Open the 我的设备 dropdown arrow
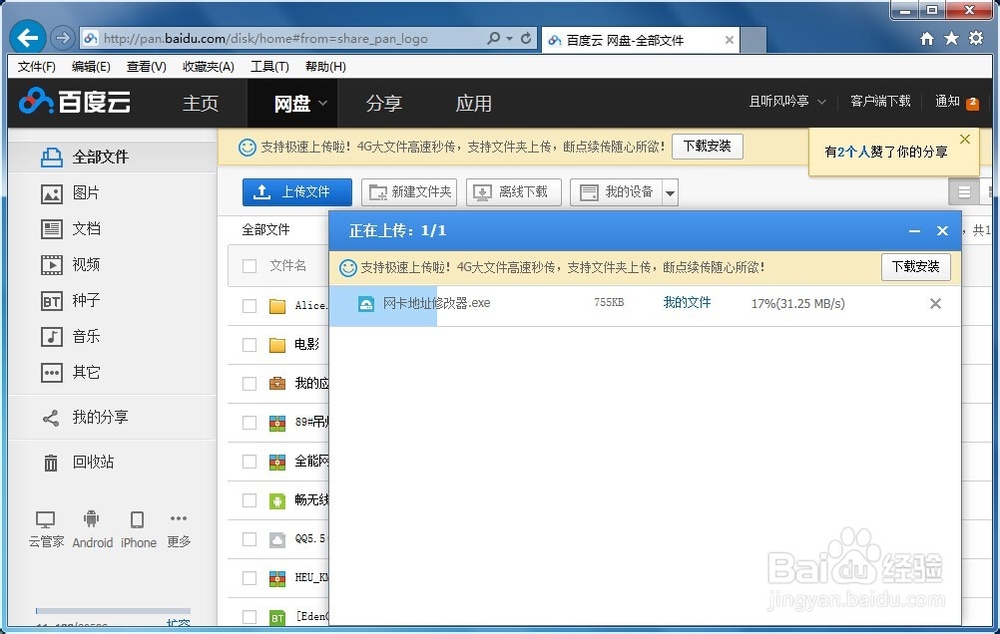Image resolution: width=1000 pixels, height=634 pixels. (669, 191)
